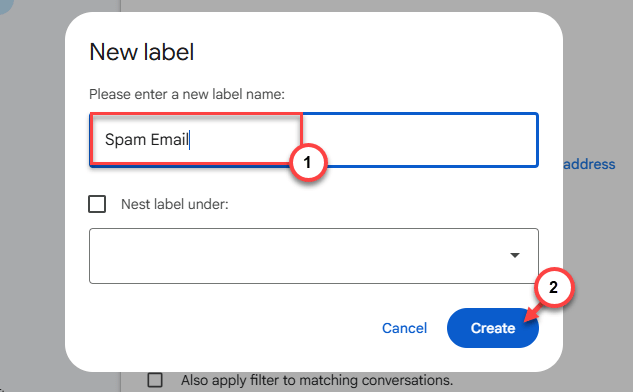Open the parent label dropdown
The image size is (633, 392).
pos(314,256)
